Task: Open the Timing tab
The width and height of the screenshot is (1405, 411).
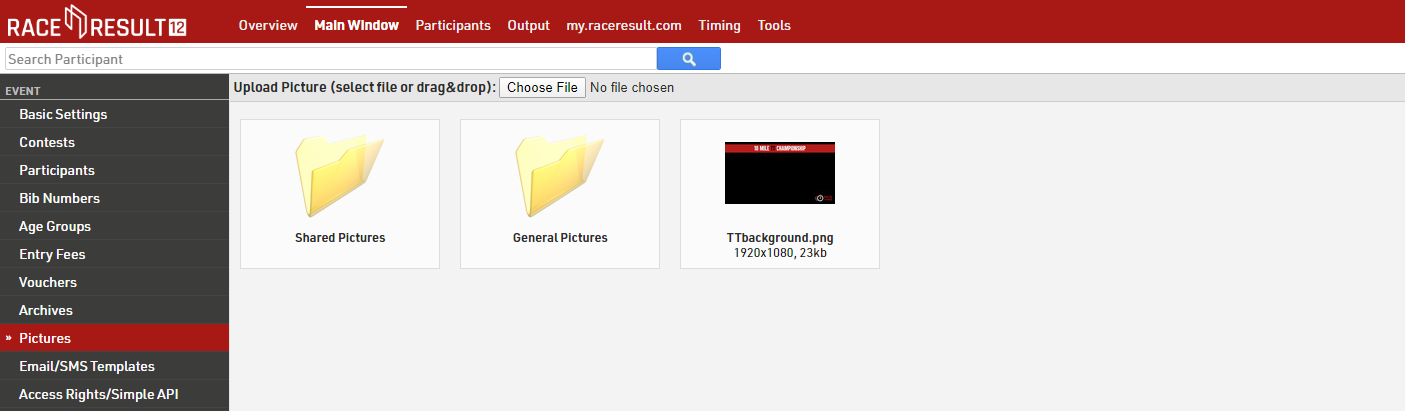Action: click(x=719, y=25)
